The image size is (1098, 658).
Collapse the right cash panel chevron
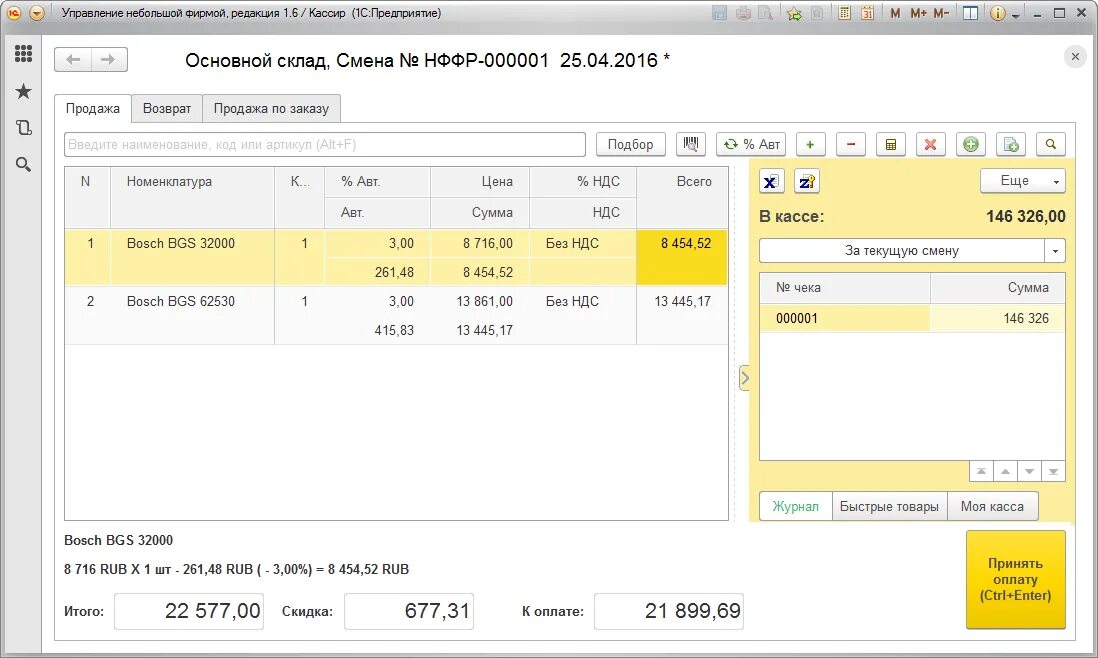coord(744,378)
